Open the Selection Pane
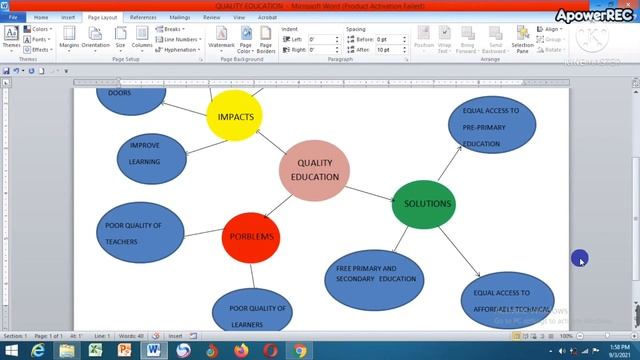Image resolution: width=640 pixels, height=360 pixels. click(x=522, y=39)
